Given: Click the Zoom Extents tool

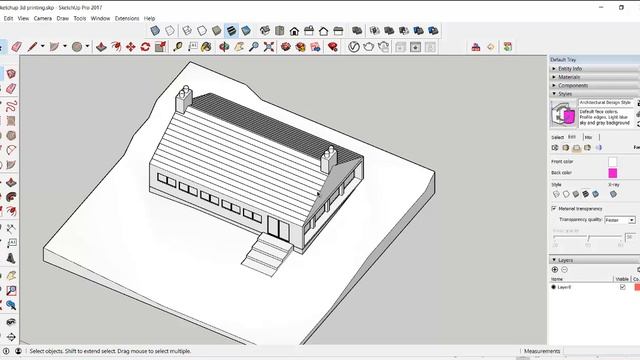Looking at the screenshot, I should (269, 47).
